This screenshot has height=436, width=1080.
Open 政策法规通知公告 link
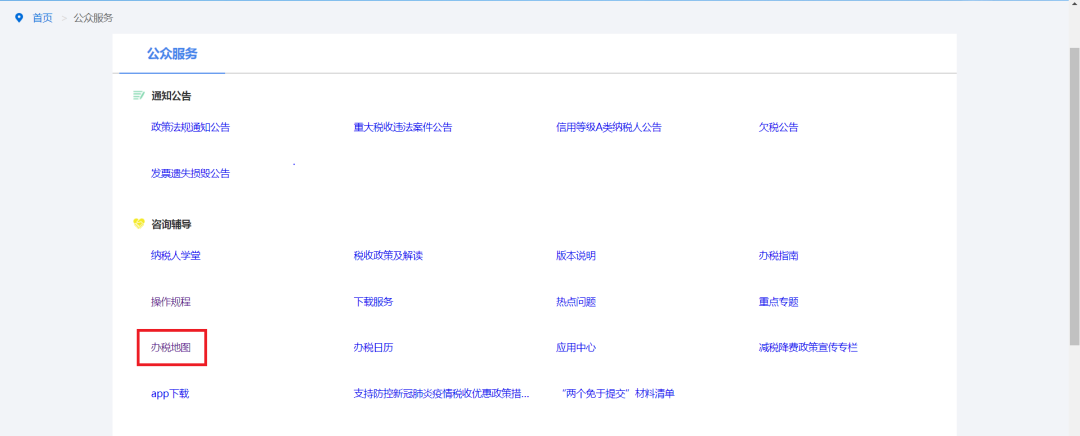[x=191, y=127]
